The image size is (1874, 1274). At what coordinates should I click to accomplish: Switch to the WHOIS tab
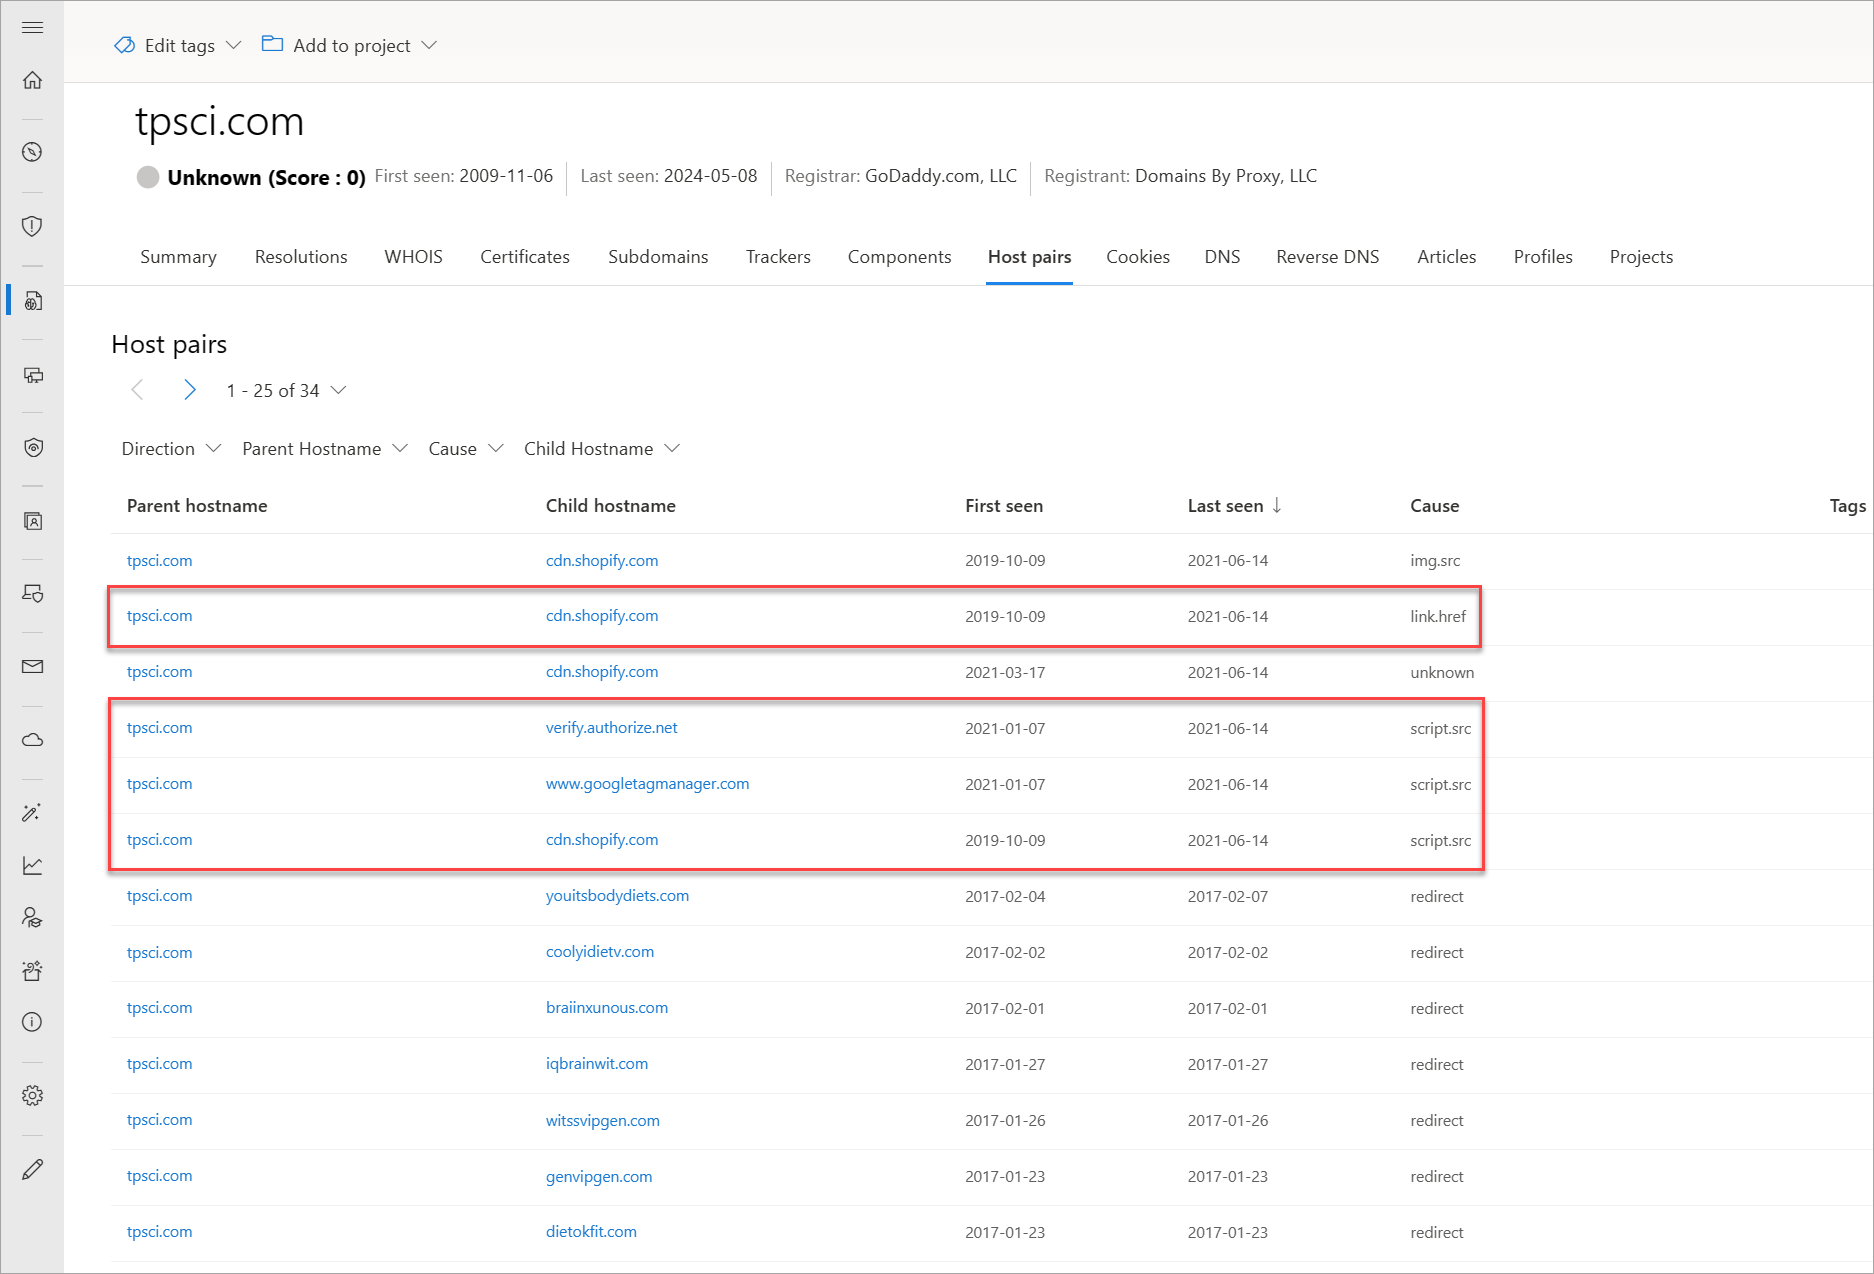click(413, 257)
